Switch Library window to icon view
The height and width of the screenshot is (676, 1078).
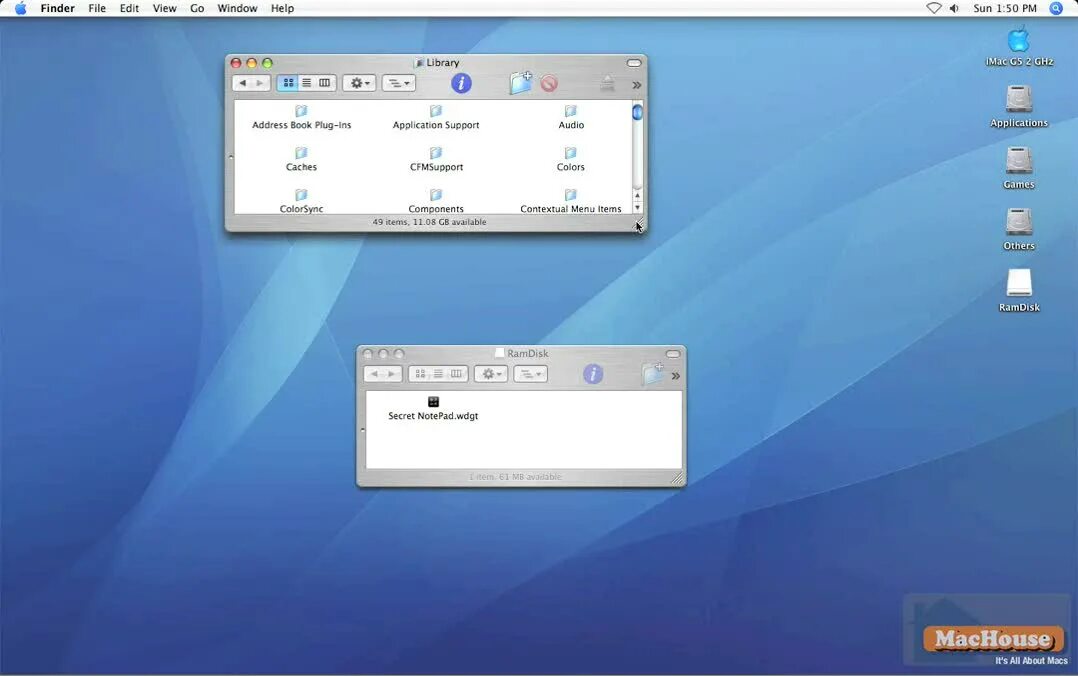point(289,83)
